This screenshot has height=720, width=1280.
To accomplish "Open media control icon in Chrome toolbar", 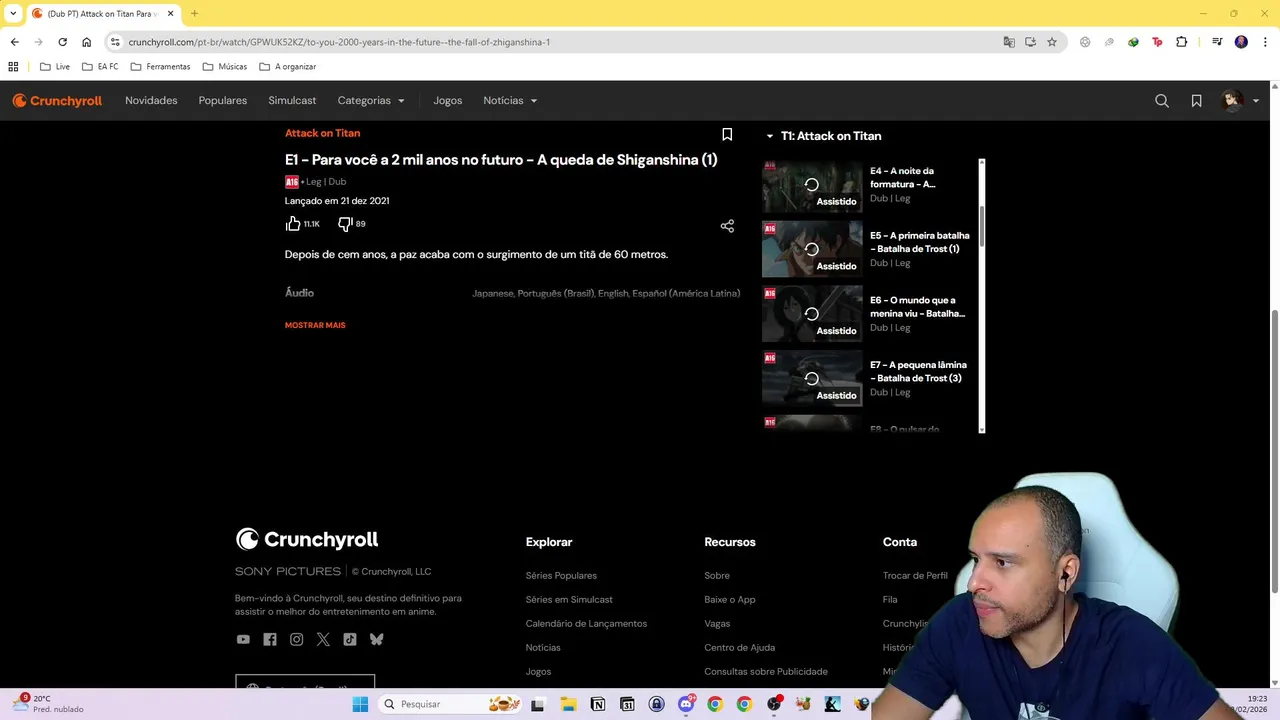I will [1217, 42].
